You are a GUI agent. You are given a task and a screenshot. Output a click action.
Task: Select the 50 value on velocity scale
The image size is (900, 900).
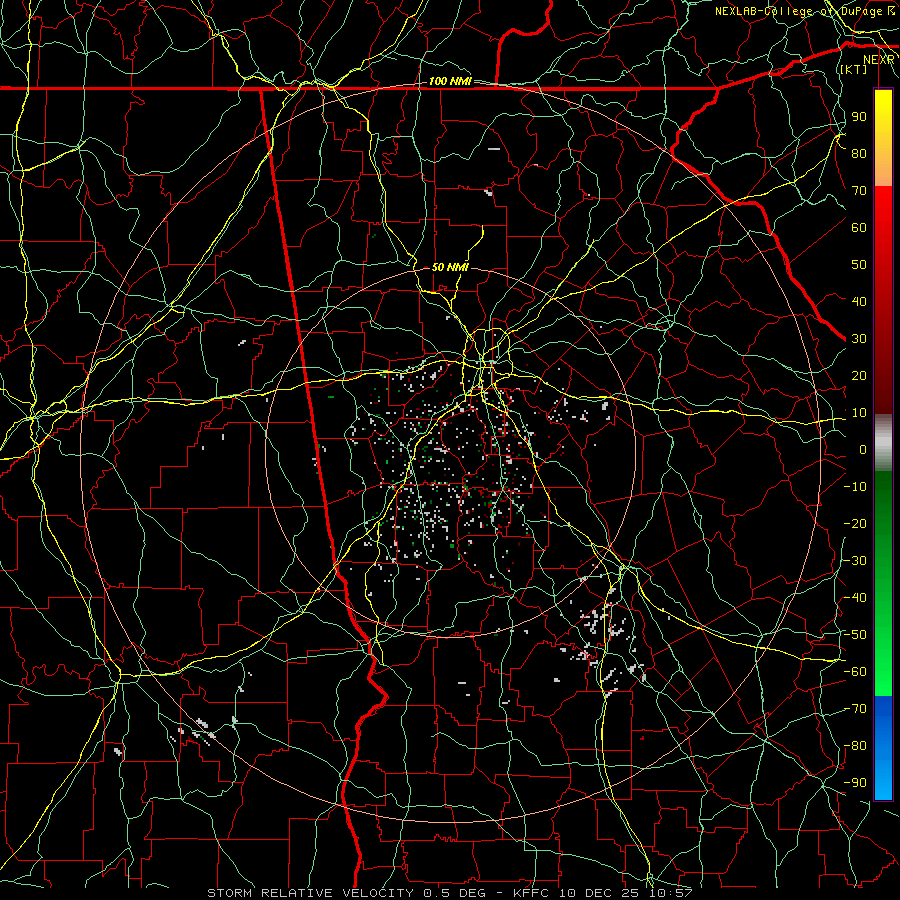tap(859, 265)
